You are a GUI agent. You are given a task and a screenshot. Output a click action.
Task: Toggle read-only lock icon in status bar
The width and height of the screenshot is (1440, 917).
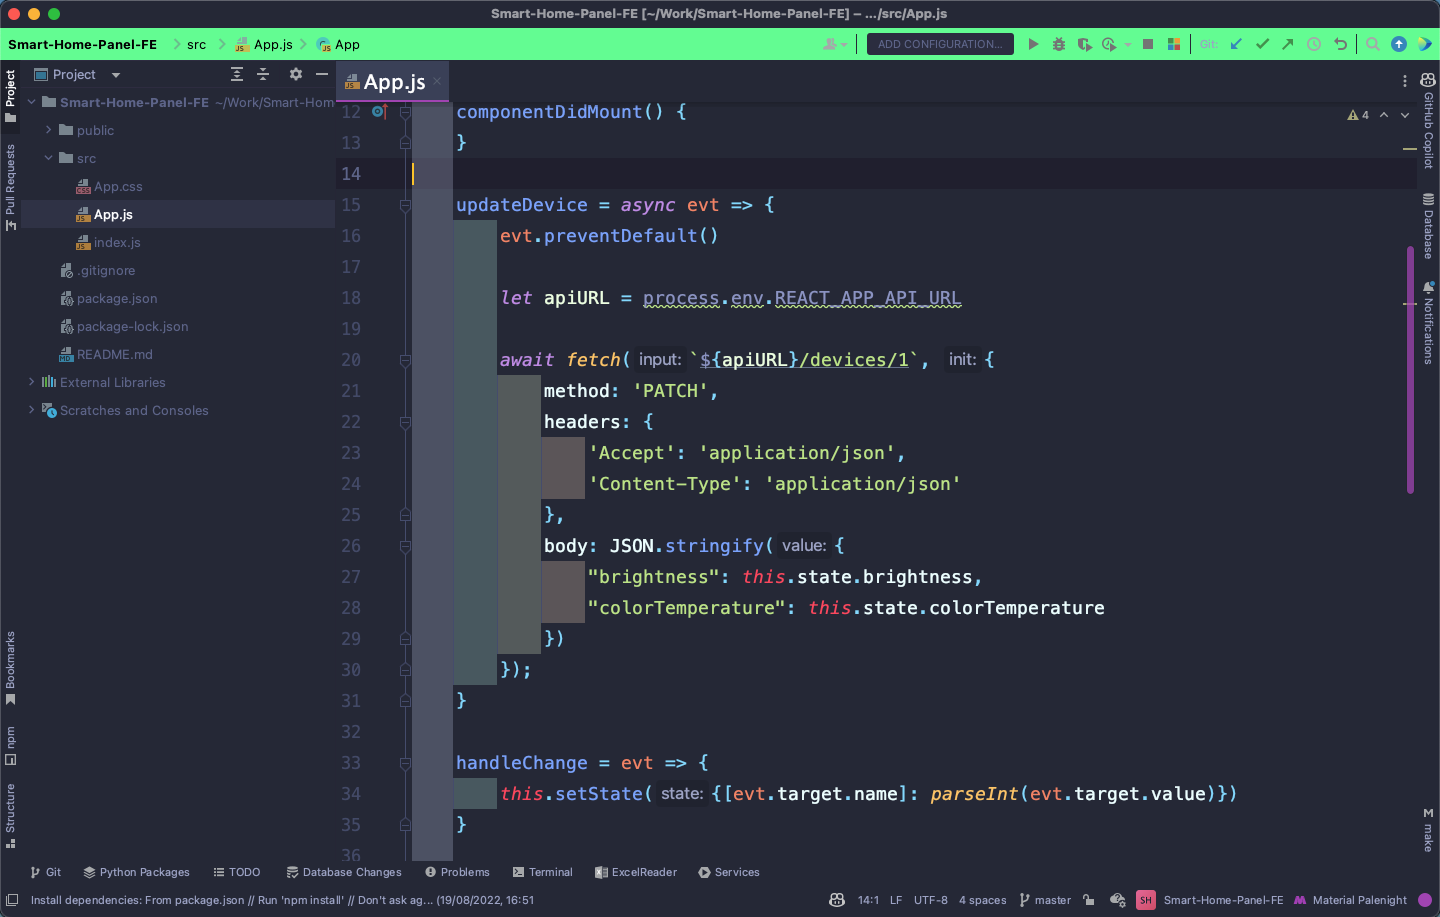(1089, 900)
